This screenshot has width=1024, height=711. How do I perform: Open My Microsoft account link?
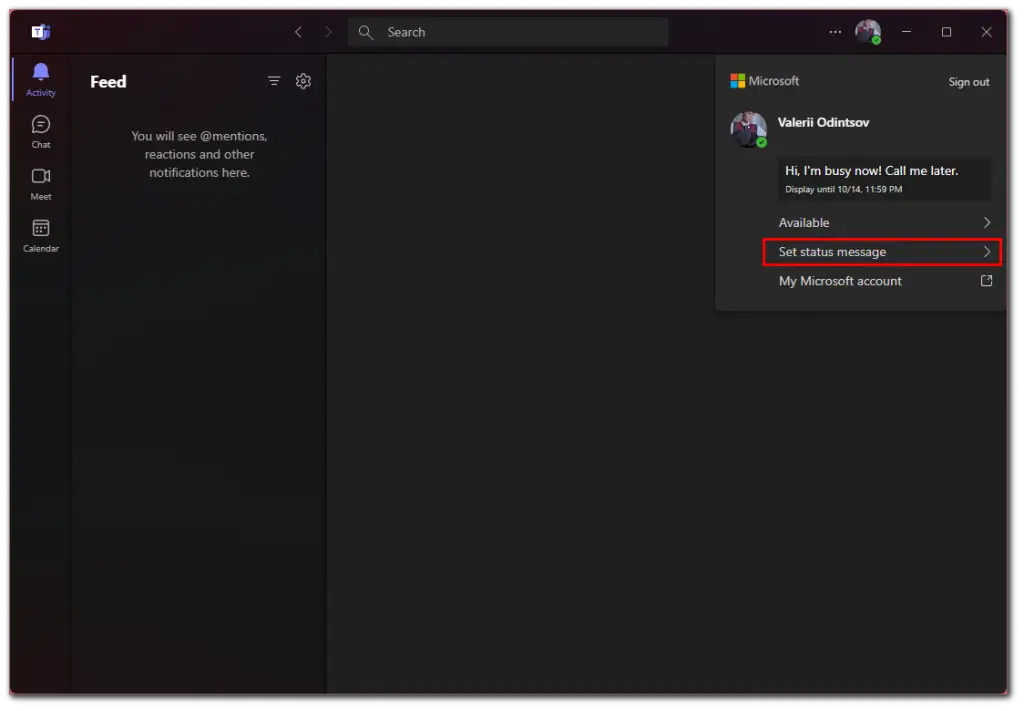coord(840,281)
